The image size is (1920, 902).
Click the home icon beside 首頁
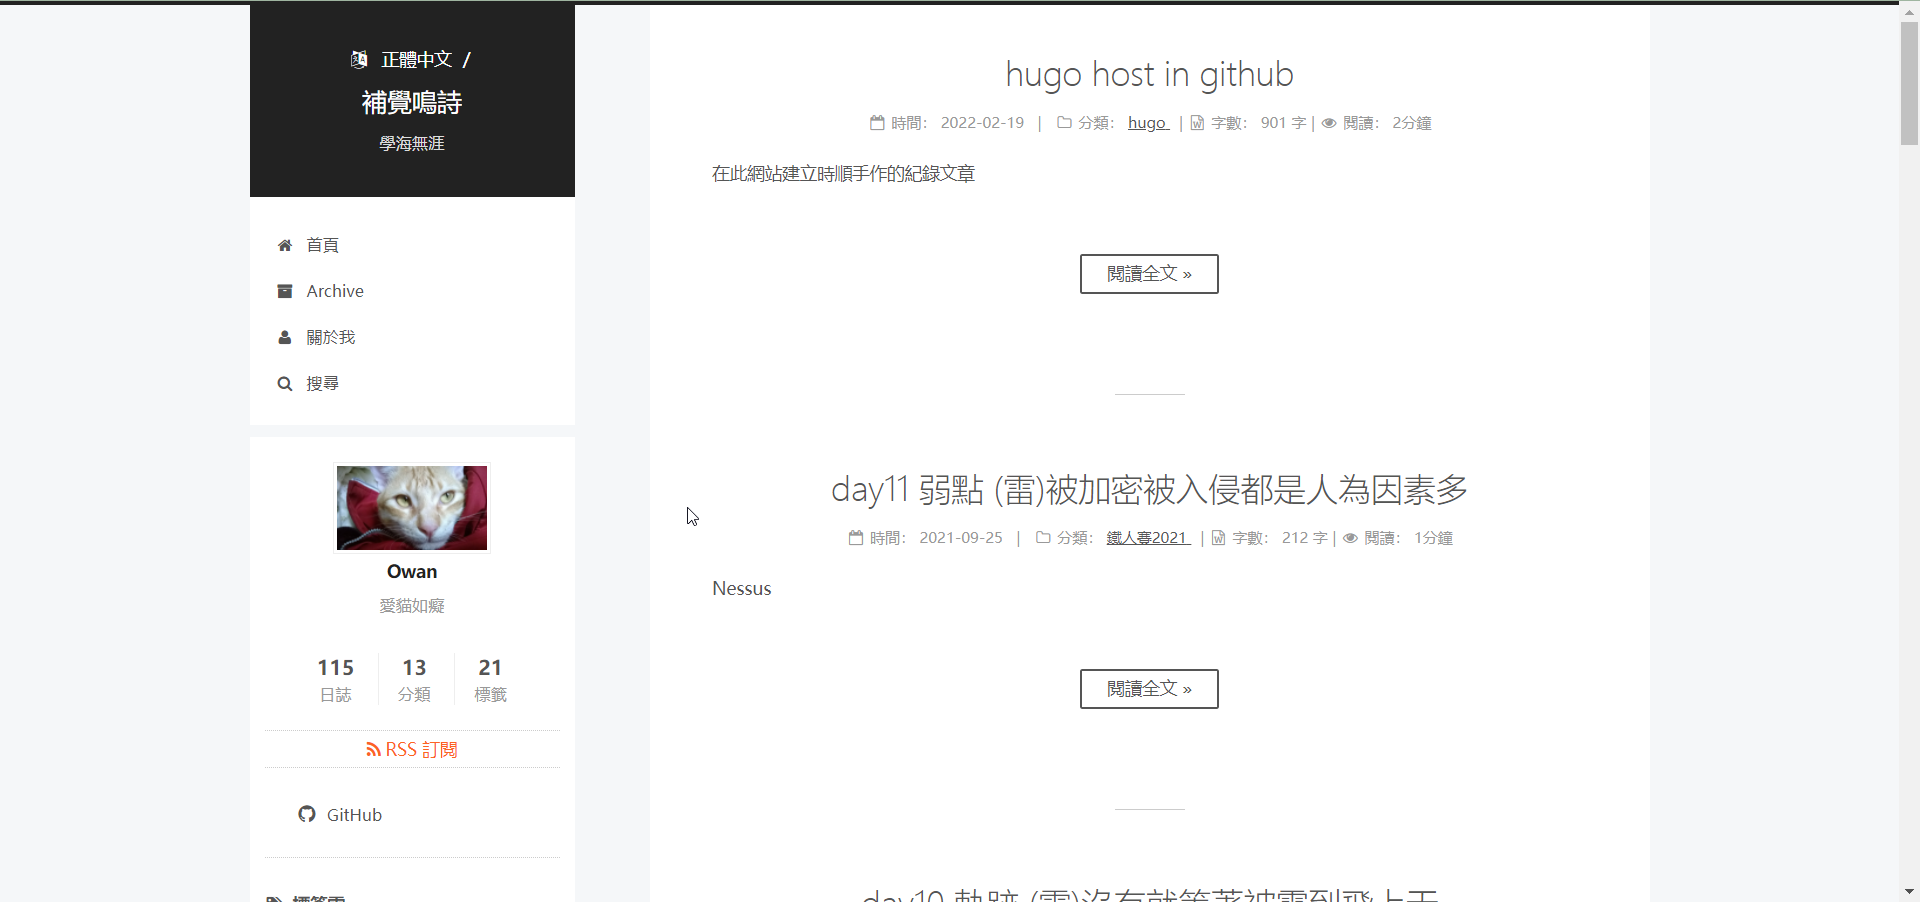285,245
